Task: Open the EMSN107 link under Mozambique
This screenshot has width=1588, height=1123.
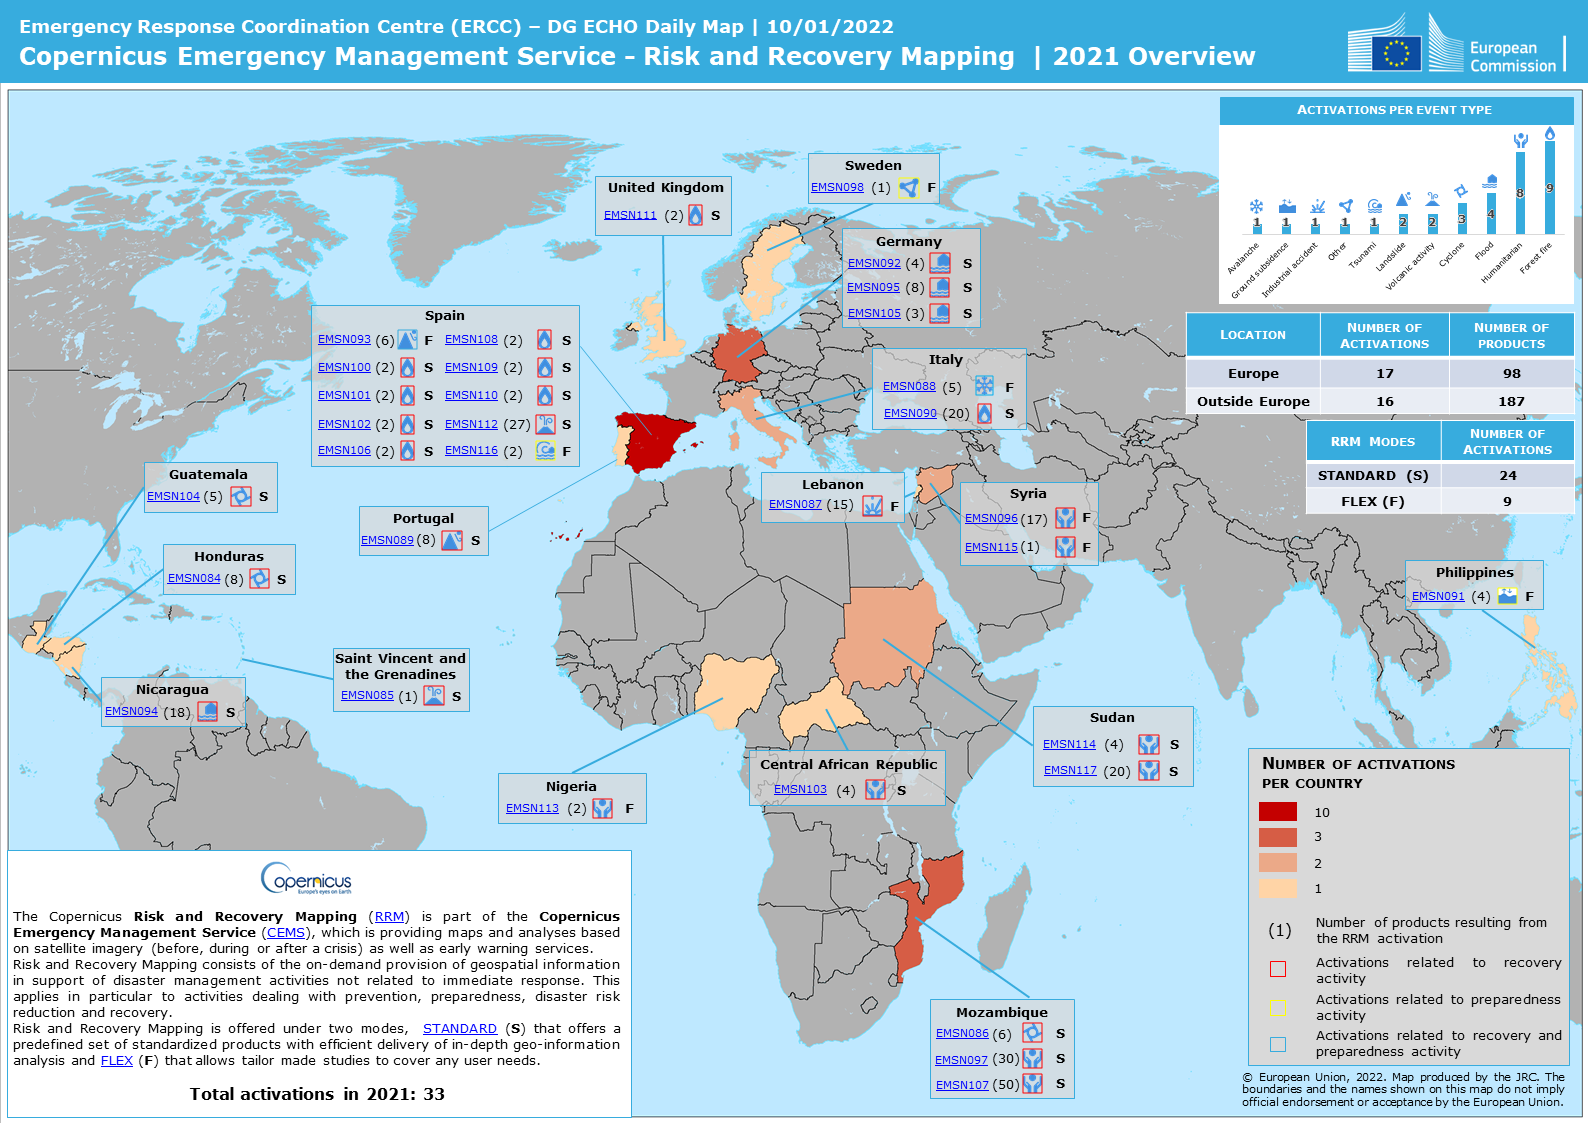Action: click(x=962, y=1085)
